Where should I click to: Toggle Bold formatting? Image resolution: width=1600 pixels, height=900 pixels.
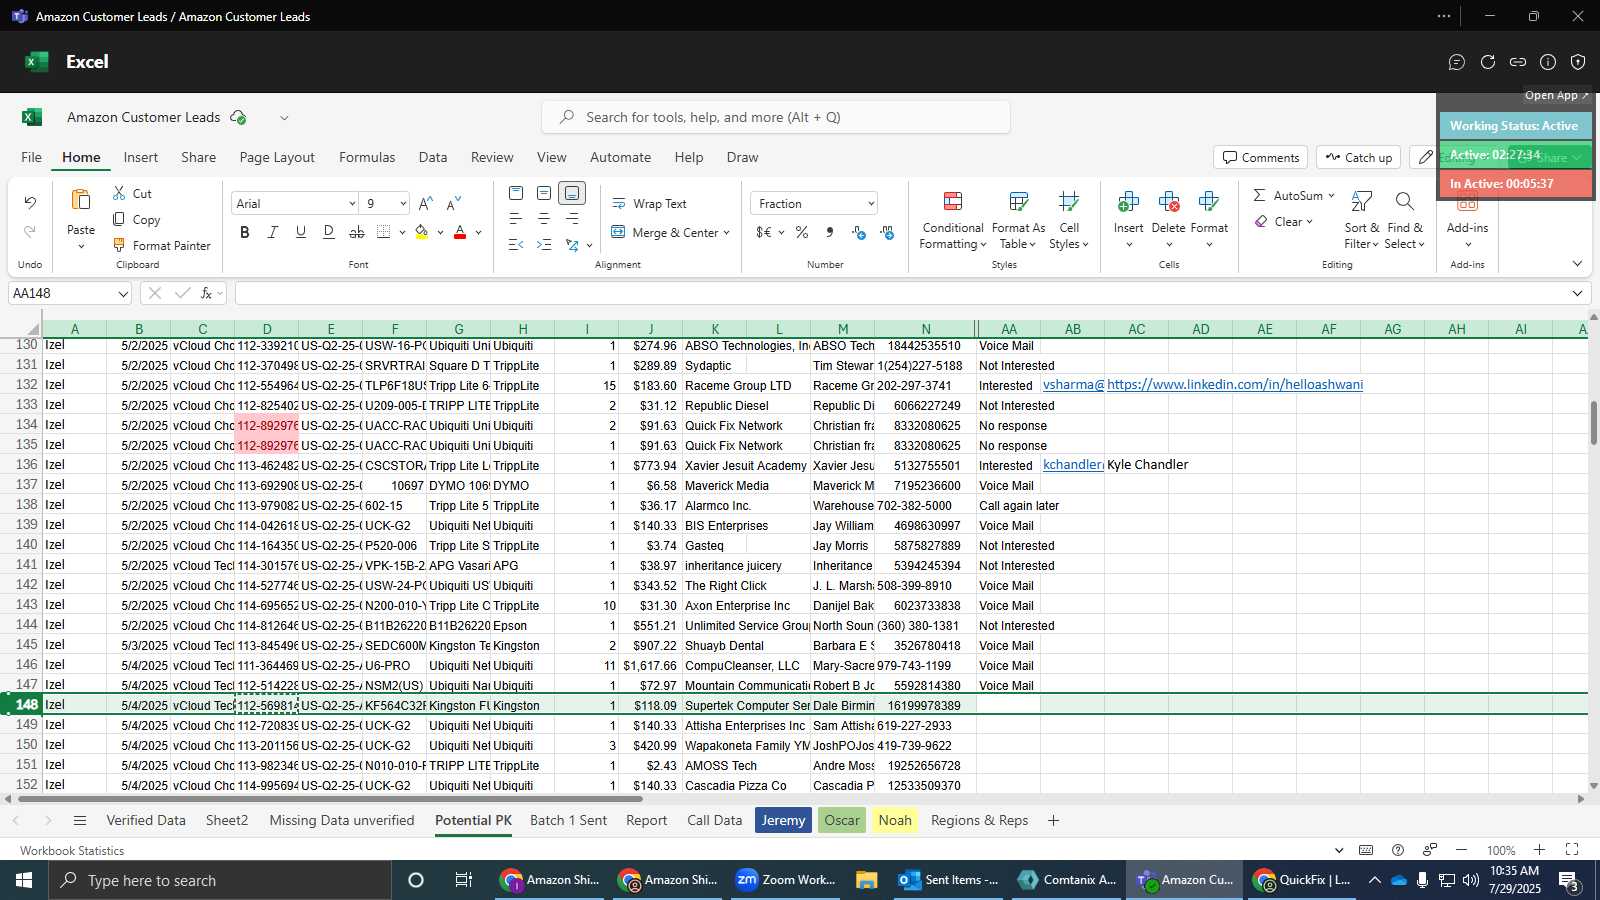click(x=245, y=232)
